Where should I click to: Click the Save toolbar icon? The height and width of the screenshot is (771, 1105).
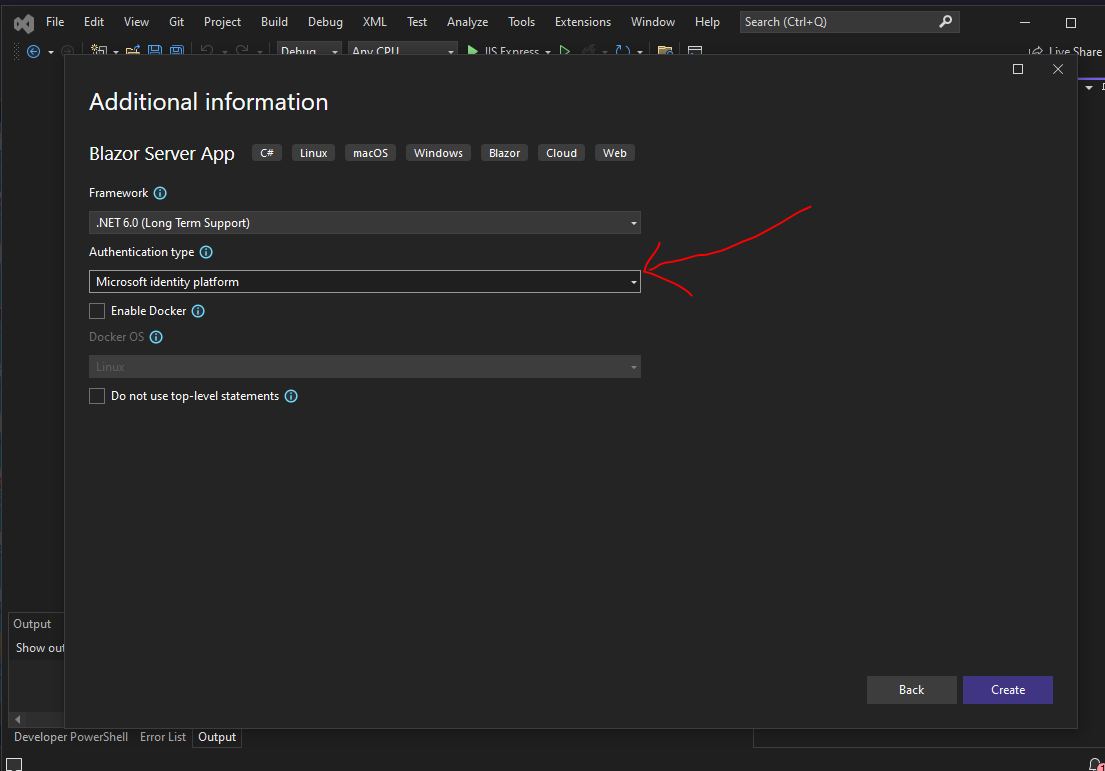click(155, 50)
